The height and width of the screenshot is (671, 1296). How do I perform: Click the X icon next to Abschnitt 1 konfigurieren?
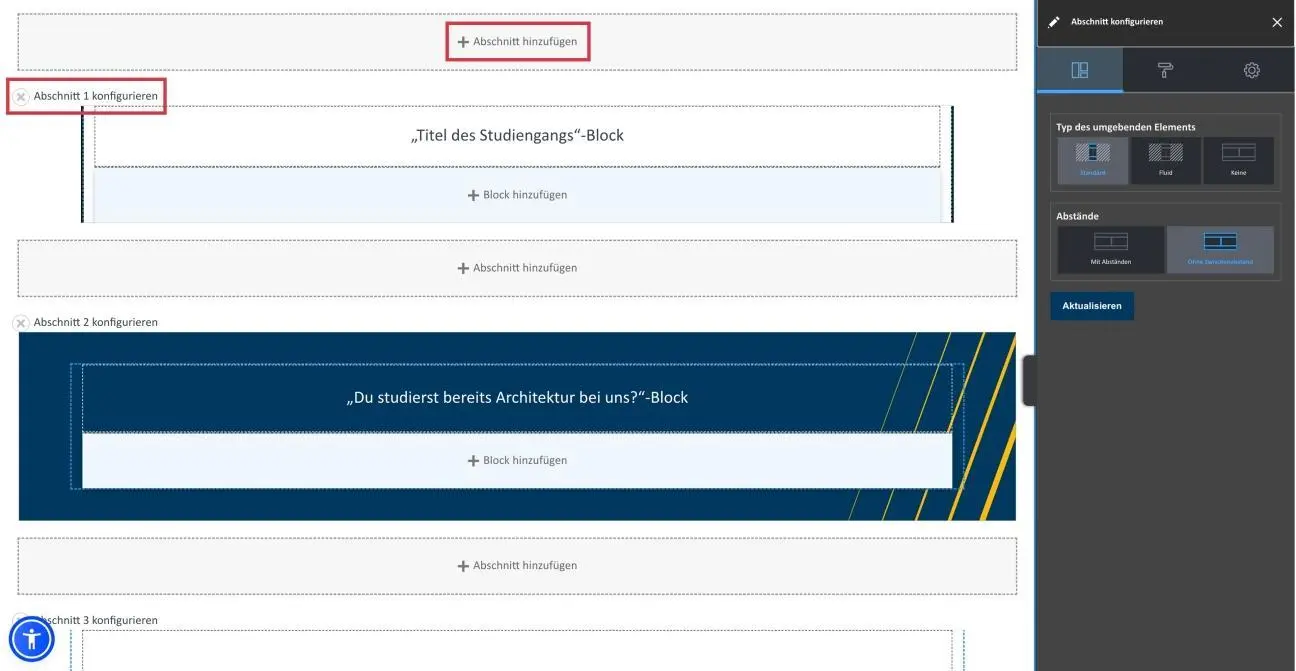[21, 96]
